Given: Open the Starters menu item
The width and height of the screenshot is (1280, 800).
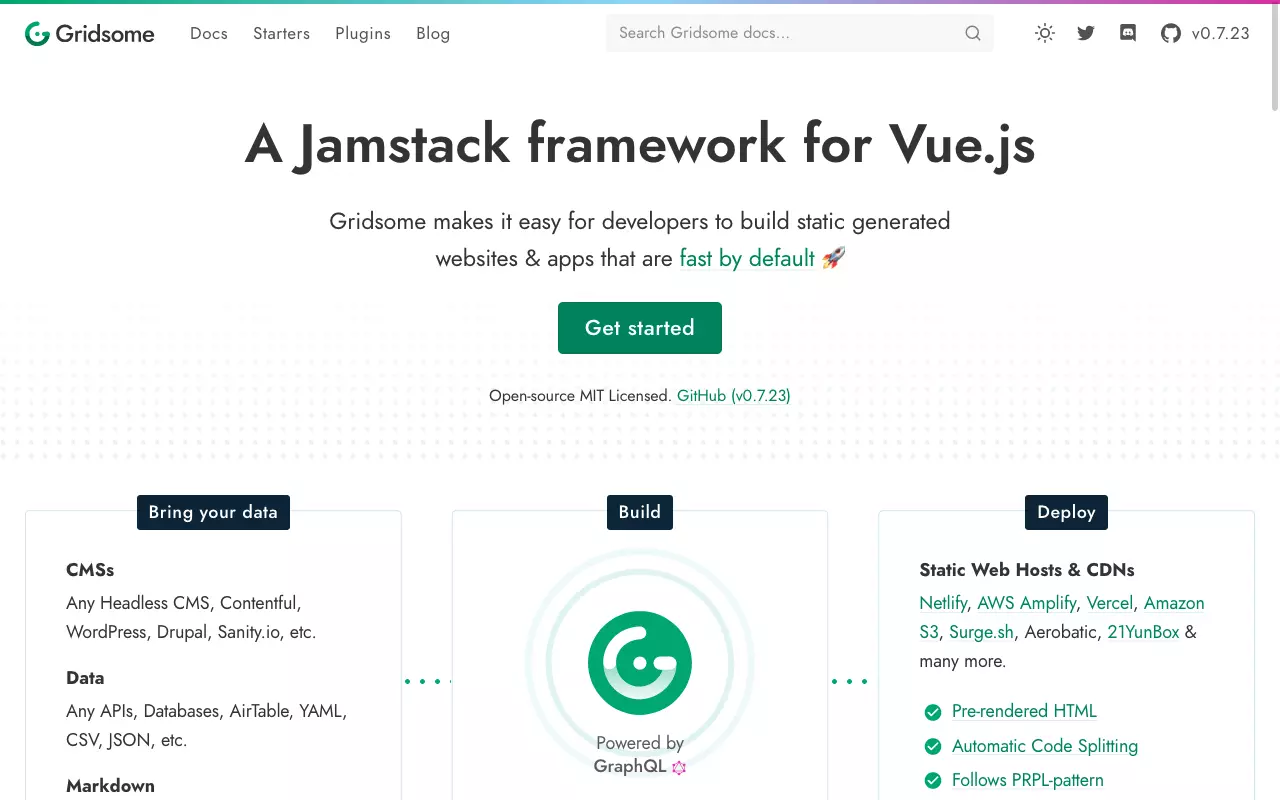Looking at the screenshot, I should [x=281, y=33].
